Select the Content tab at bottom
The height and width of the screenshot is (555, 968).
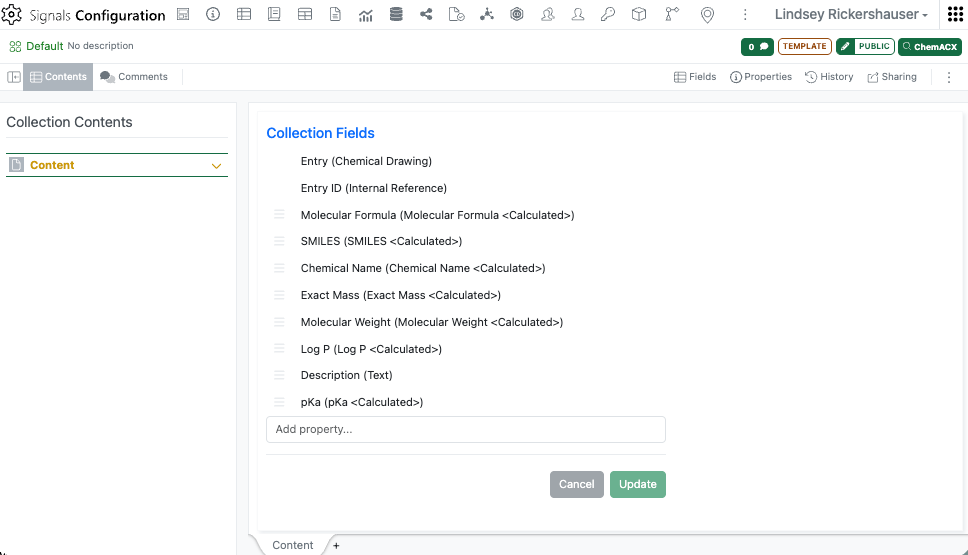[x=293, y=545]
